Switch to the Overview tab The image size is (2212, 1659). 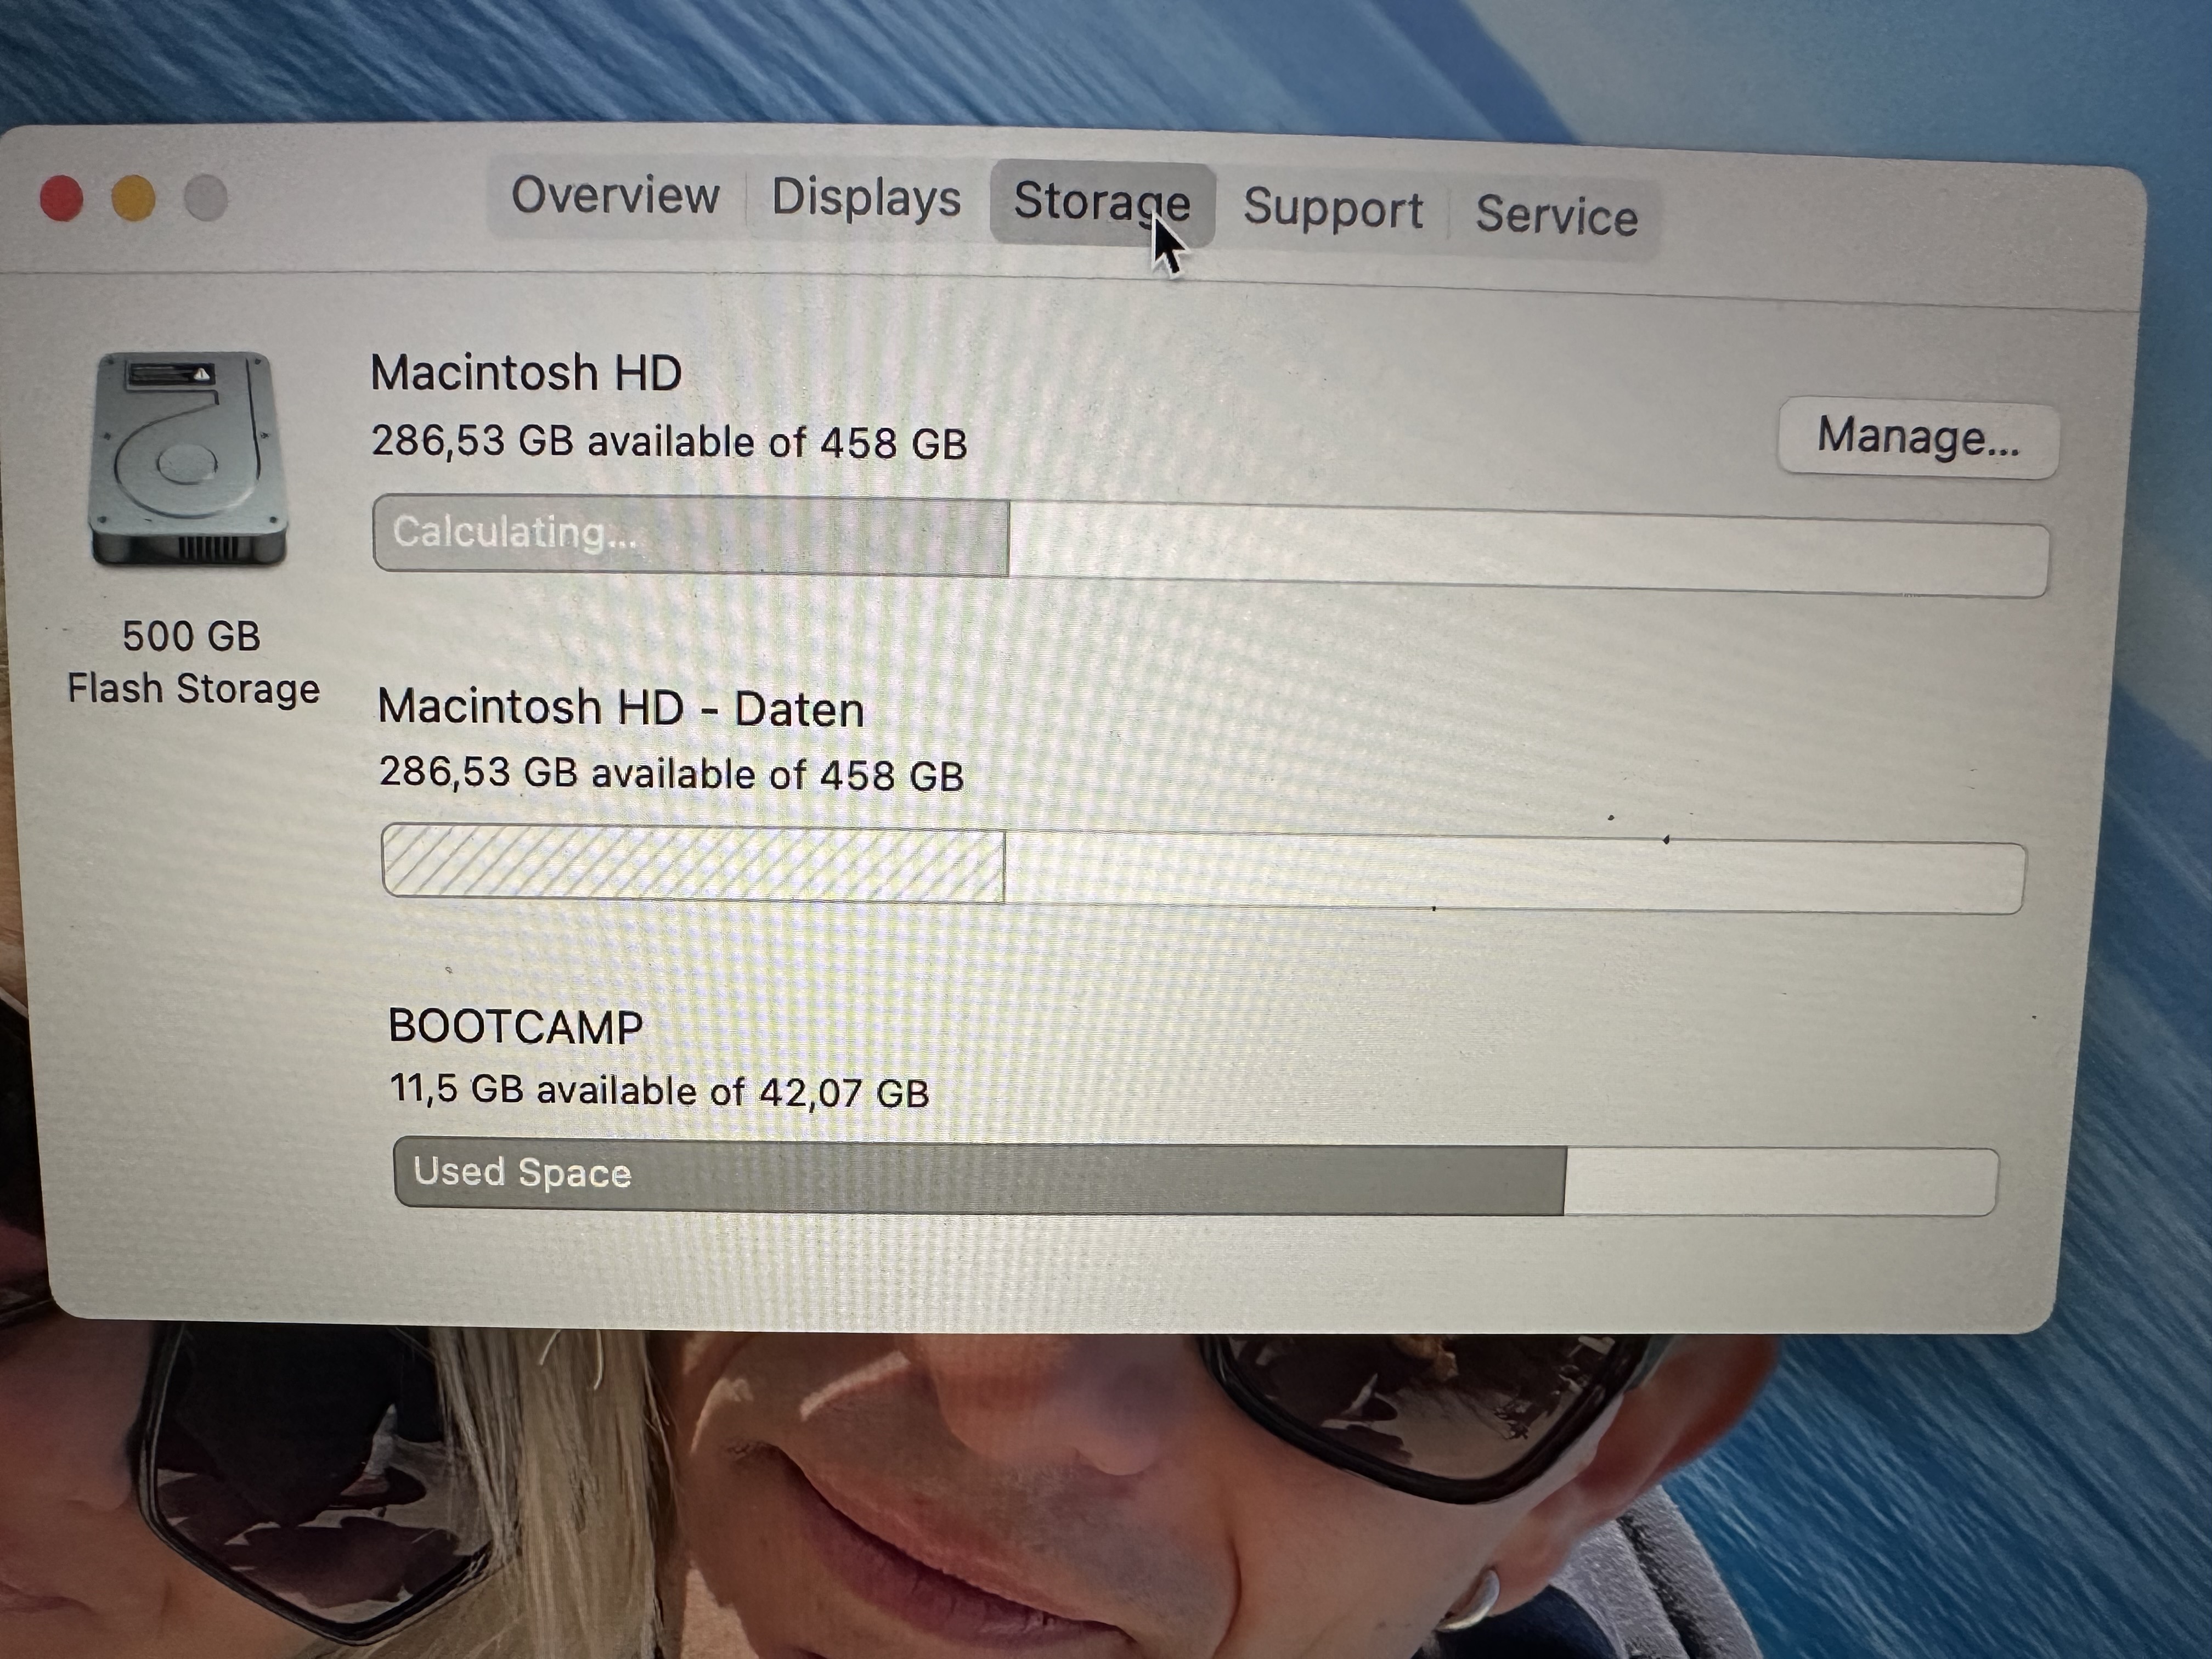click(x=615, y=195)
